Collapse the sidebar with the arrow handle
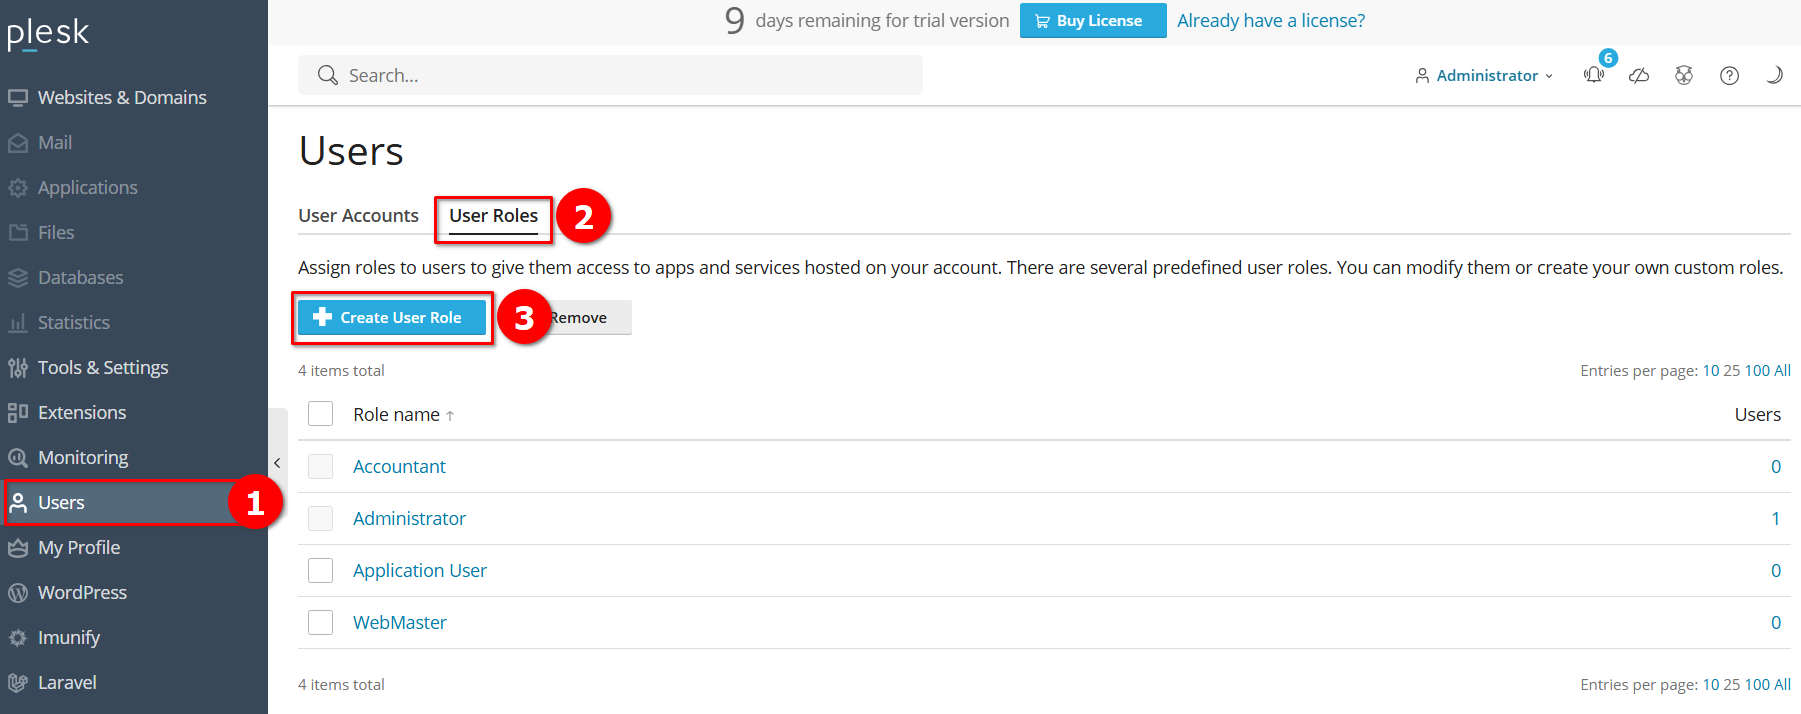This screenshot has height=714, width=1801. pyautogui.click(x=277, y=463)
